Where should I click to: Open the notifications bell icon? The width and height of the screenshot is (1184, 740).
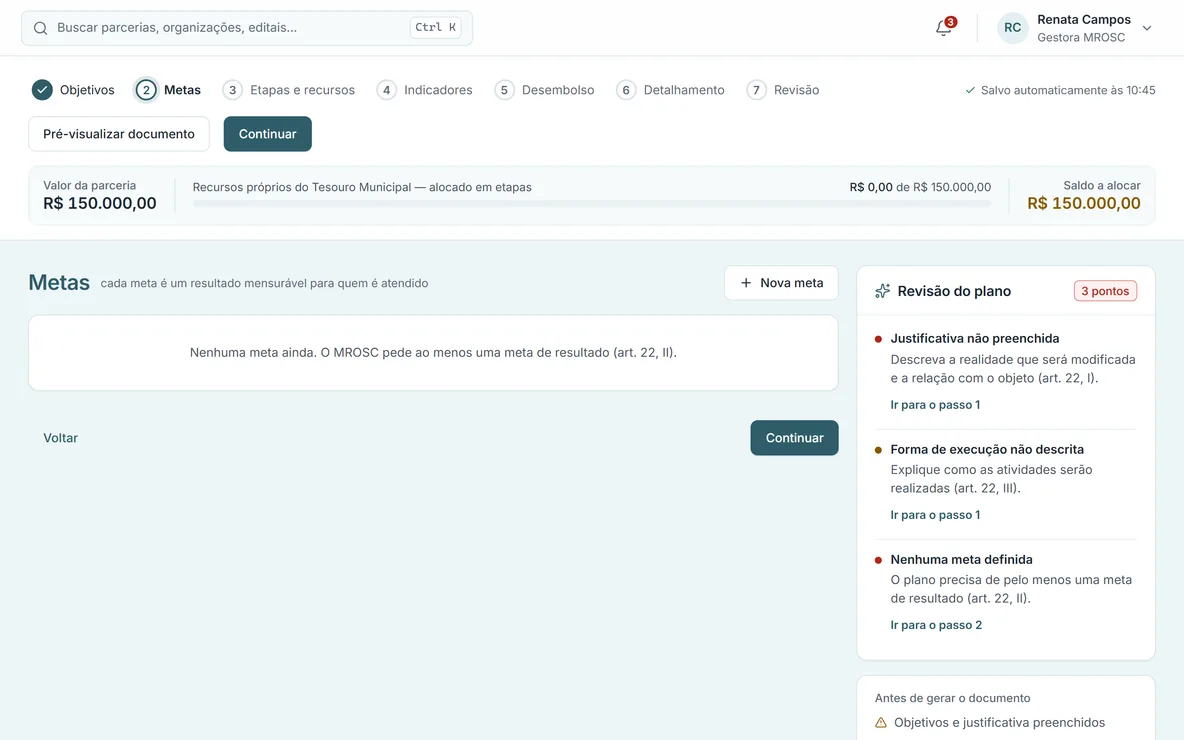coord(944,28)
